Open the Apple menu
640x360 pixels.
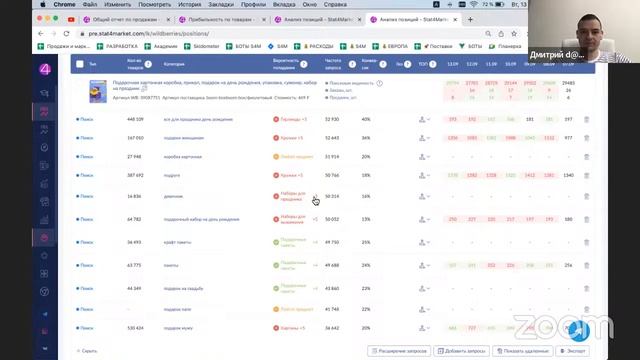tap(42, 4)
